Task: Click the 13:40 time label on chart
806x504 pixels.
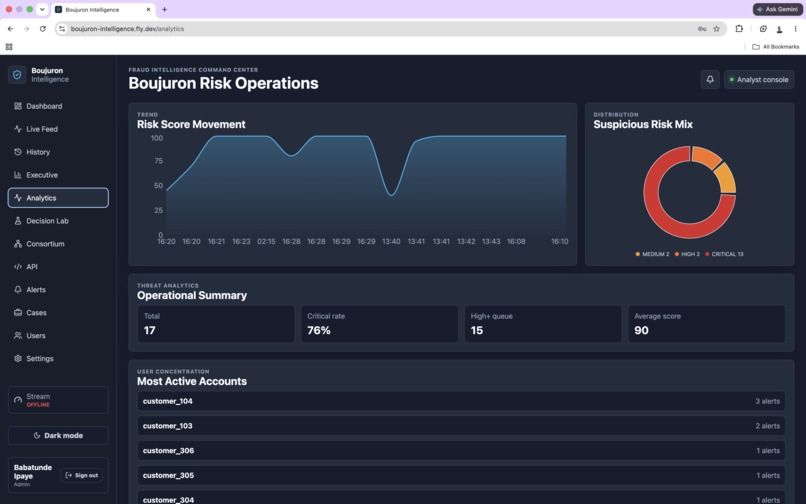Action: [391, 241]
